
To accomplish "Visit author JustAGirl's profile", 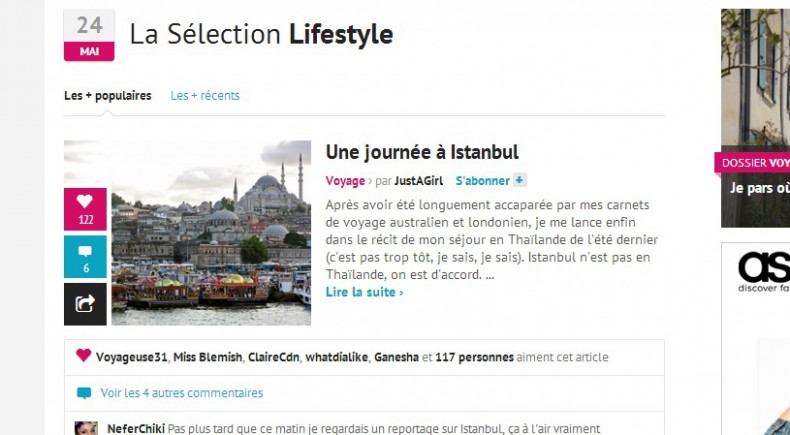I will point(418,180).
